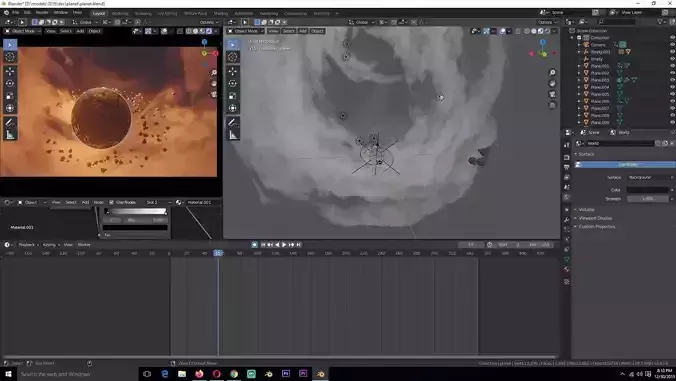Toggle the Use Nodes checkbox
The height and width of the screenshot is (381, 676).
[x=112, y=202]
